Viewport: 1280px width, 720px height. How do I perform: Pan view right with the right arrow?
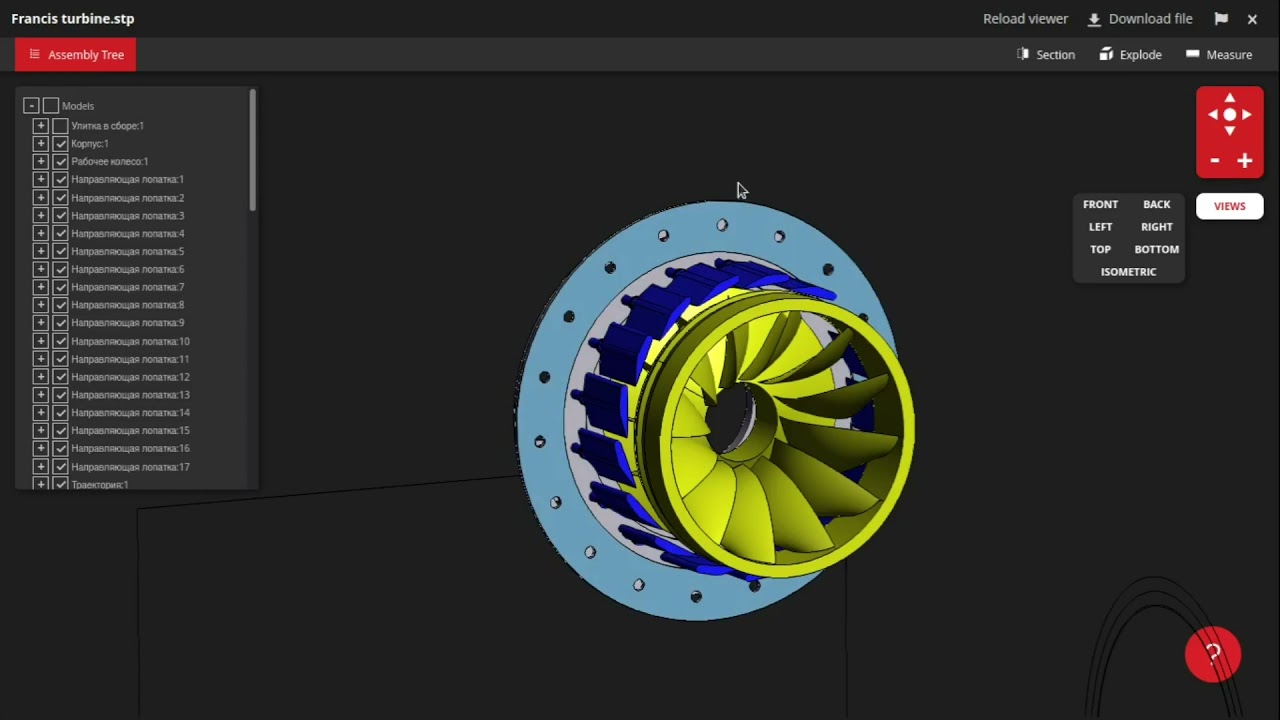(x=1246, y=115)
